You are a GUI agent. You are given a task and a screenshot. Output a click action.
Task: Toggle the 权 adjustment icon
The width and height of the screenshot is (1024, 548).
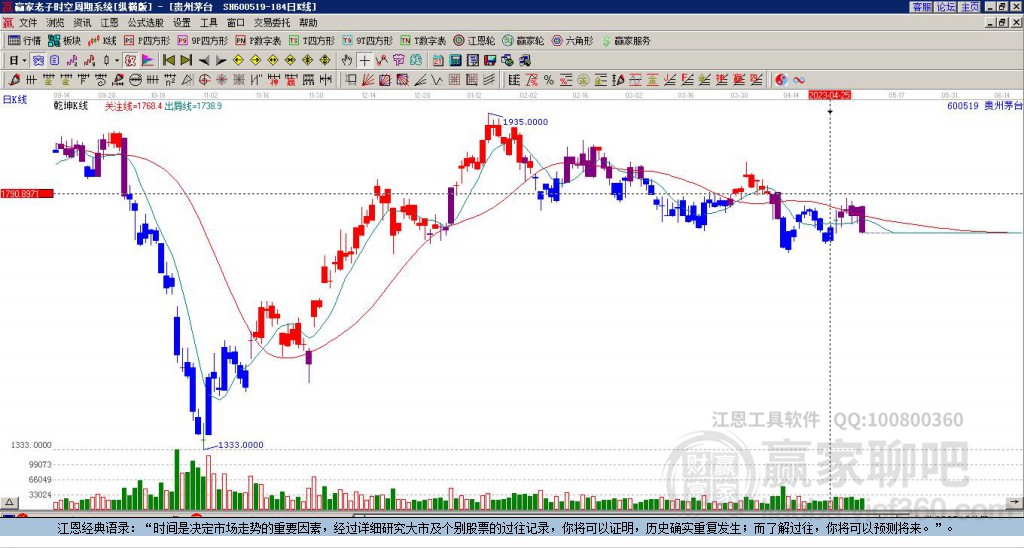point(130,61)
